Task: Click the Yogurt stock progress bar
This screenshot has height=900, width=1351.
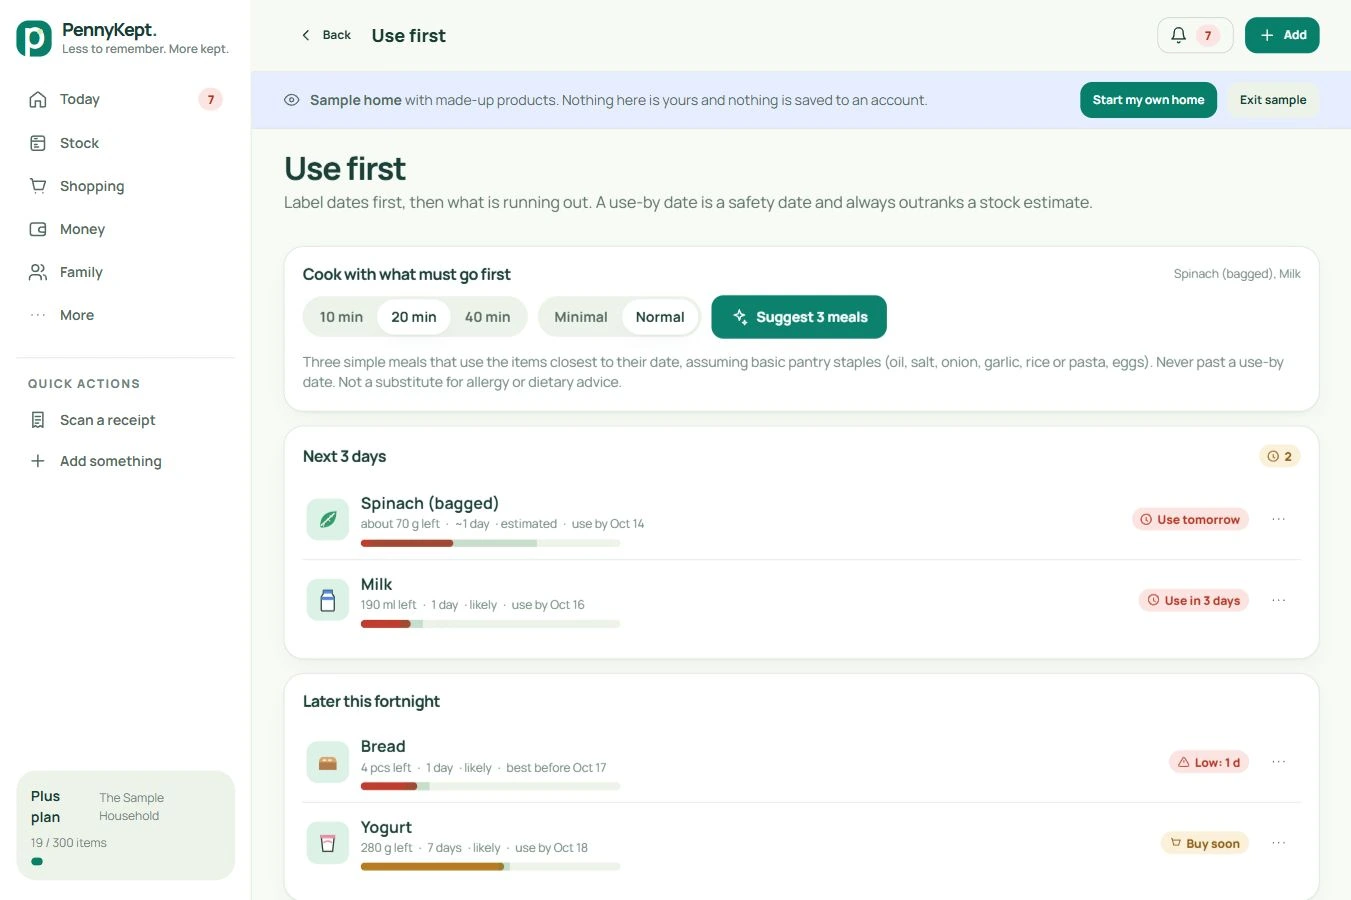Action: pyautogui.click(x=490, y=867)
